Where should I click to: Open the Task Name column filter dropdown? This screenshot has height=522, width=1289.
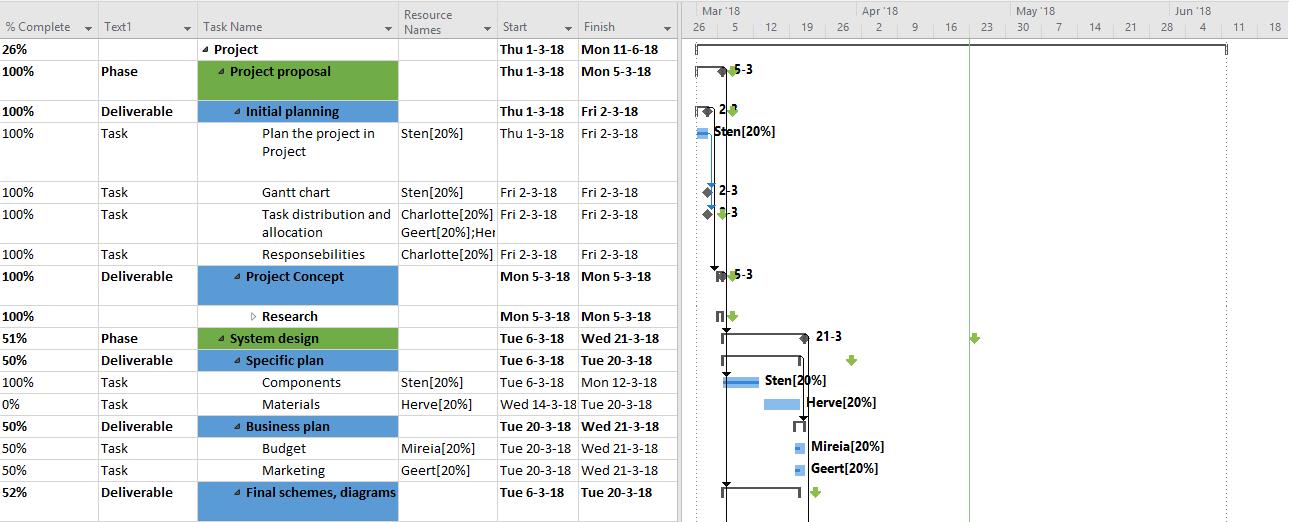pyautogui.click(x=388, y=29)
